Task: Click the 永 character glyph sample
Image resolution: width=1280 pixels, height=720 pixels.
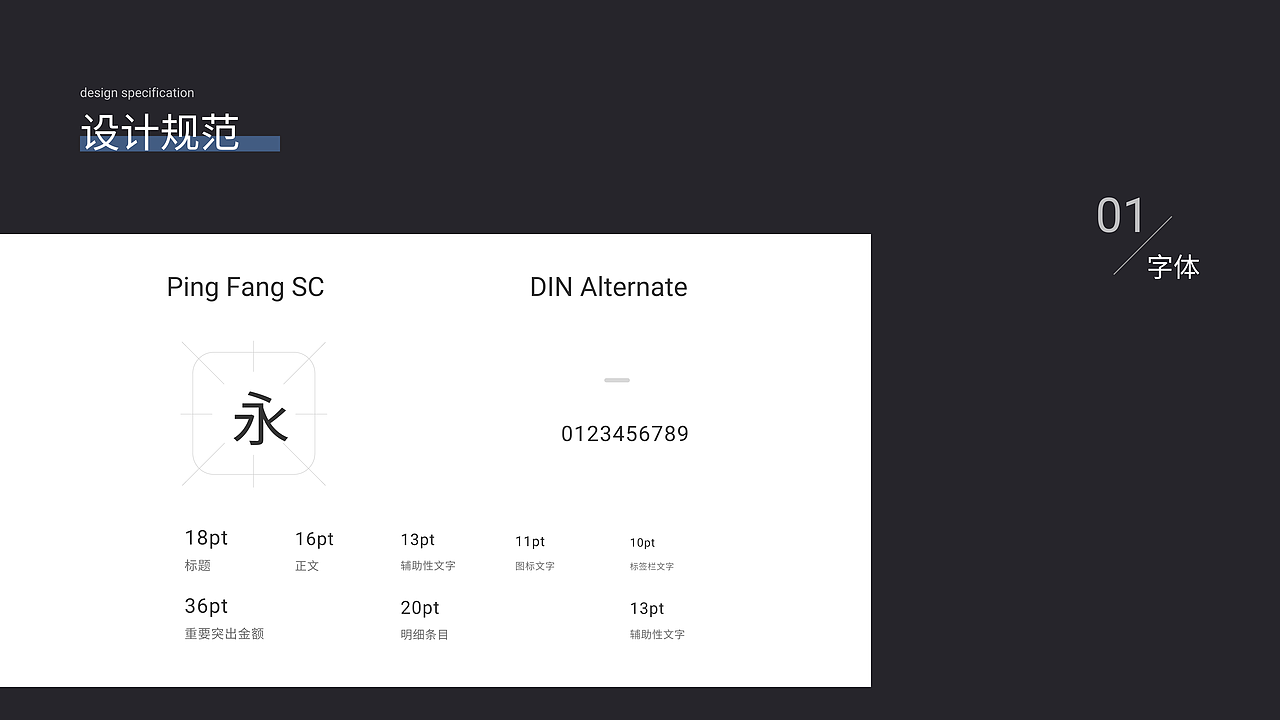Action: pos(260,418)
